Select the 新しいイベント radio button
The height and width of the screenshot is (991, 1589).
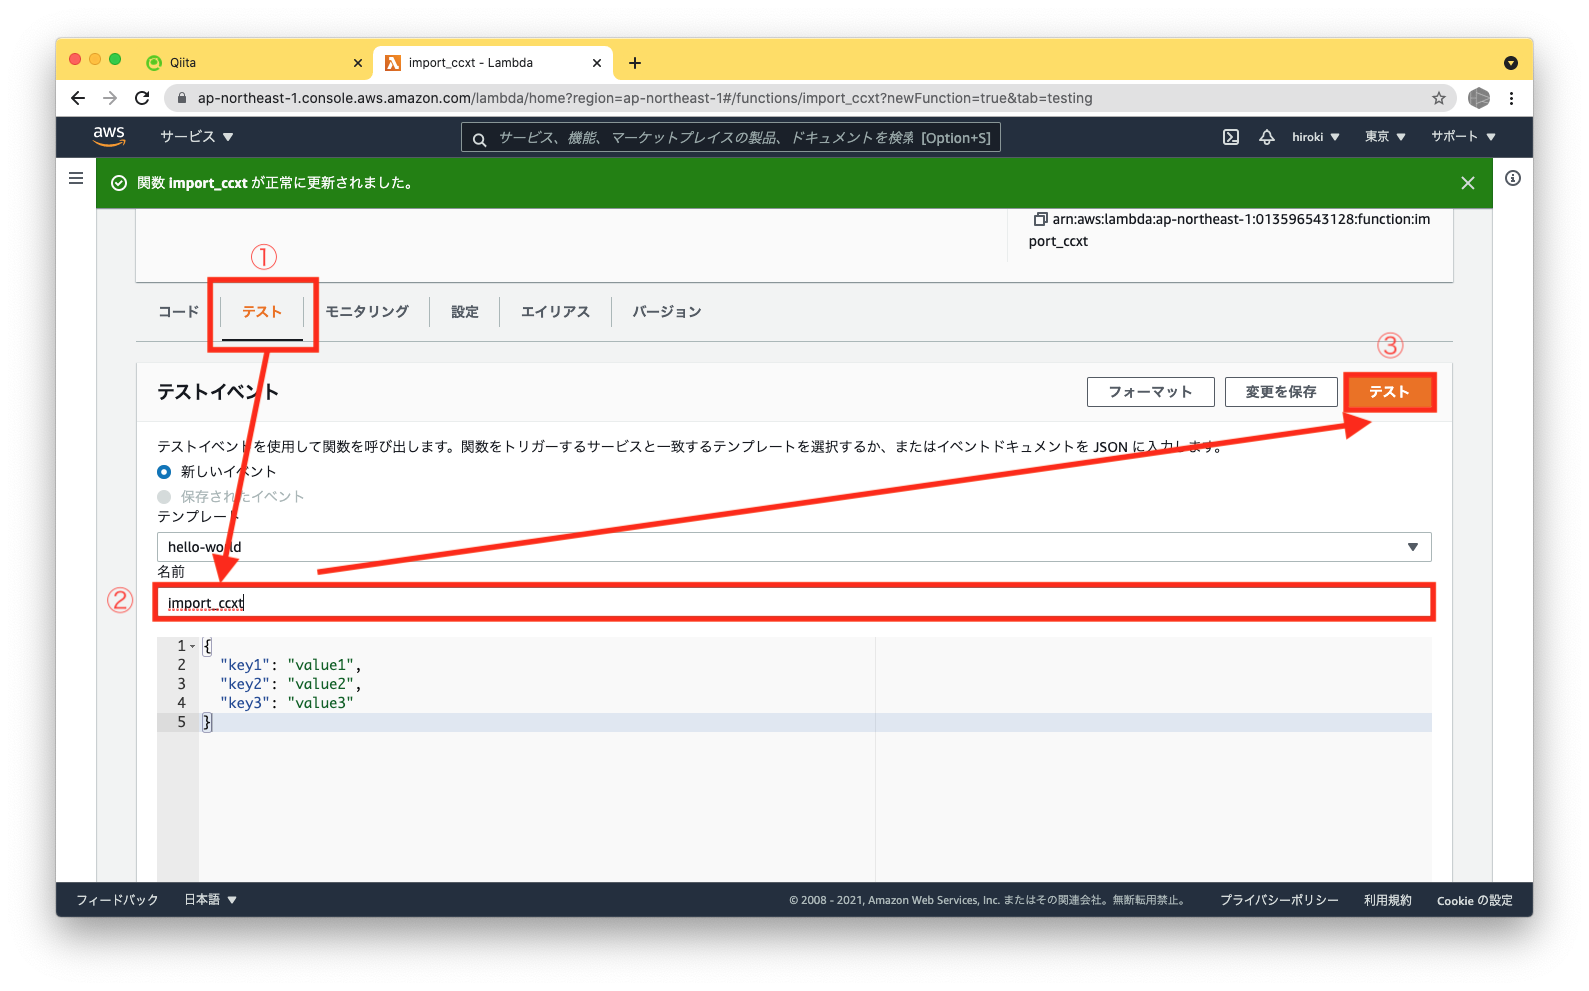tap(164, 472)
